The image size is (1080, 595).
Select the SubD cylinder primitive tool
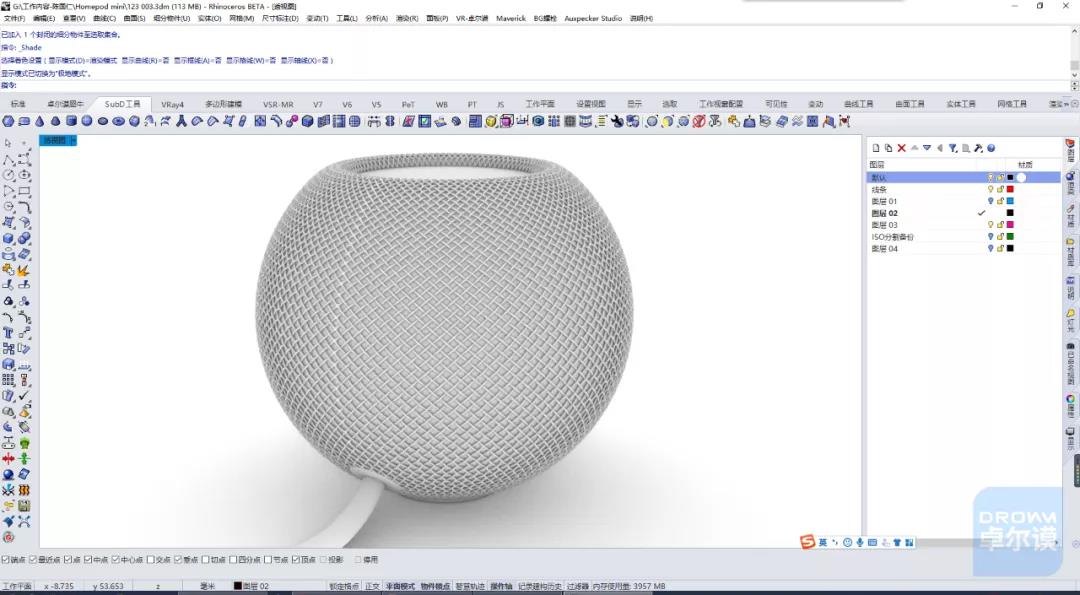pos(71,121)
